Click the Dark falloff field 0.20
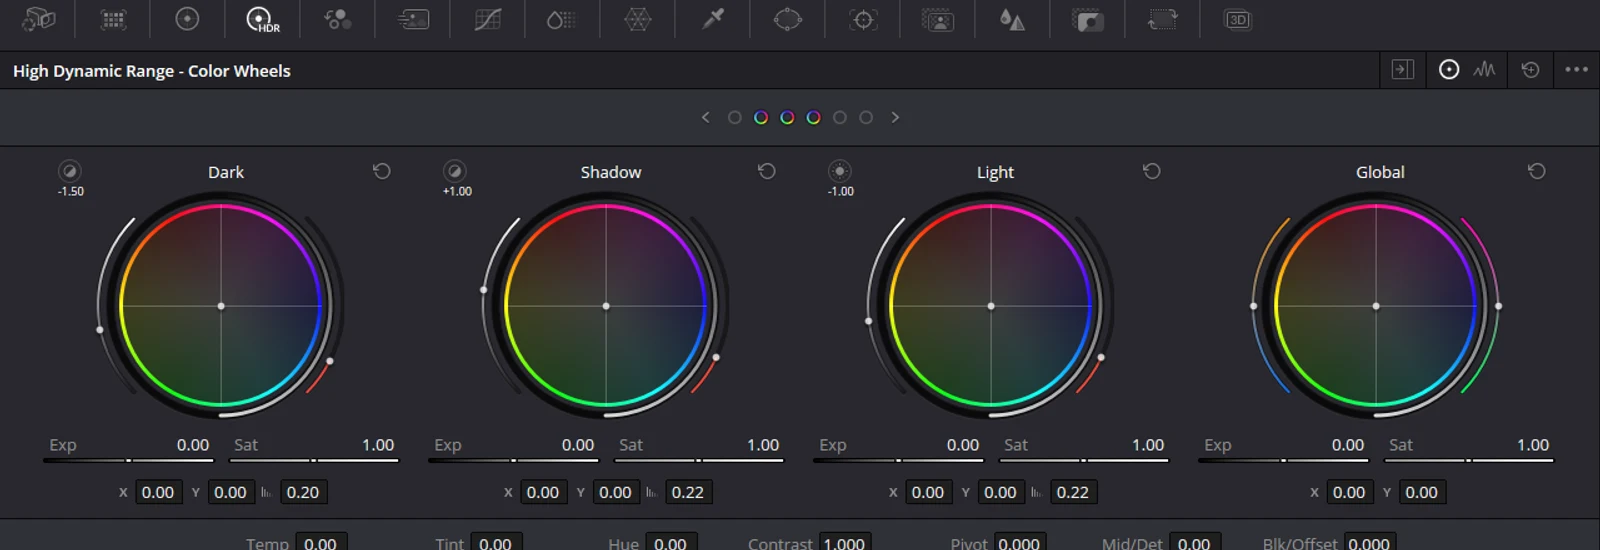 click(x=302, y=492)
